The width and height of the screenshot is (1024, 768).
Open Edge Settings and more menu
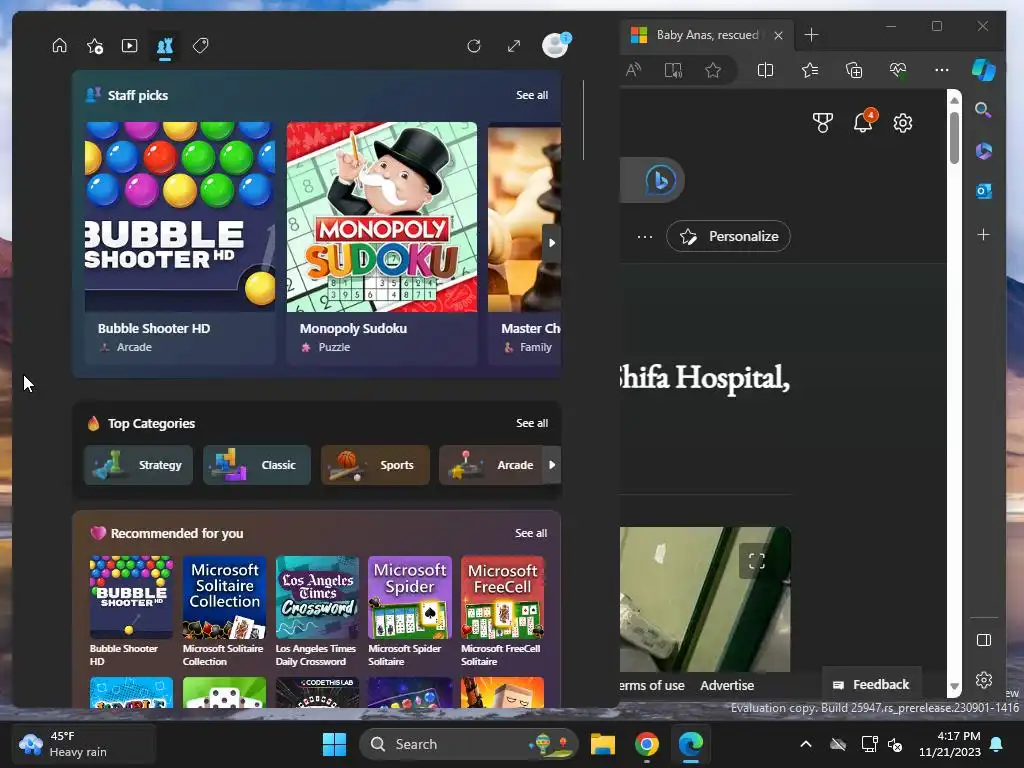click(x=942, y=70)
